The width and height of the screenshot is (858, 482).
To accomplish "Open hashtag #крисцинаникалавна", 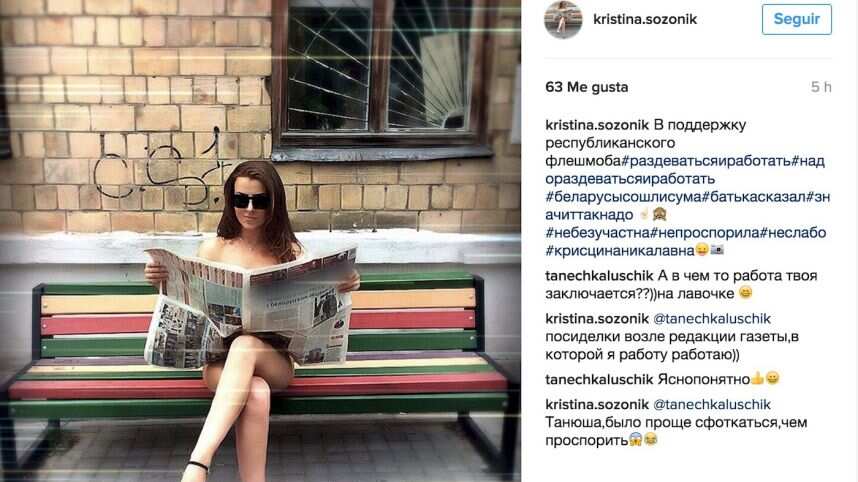I will pyautogui.click(x=620, y=251).
